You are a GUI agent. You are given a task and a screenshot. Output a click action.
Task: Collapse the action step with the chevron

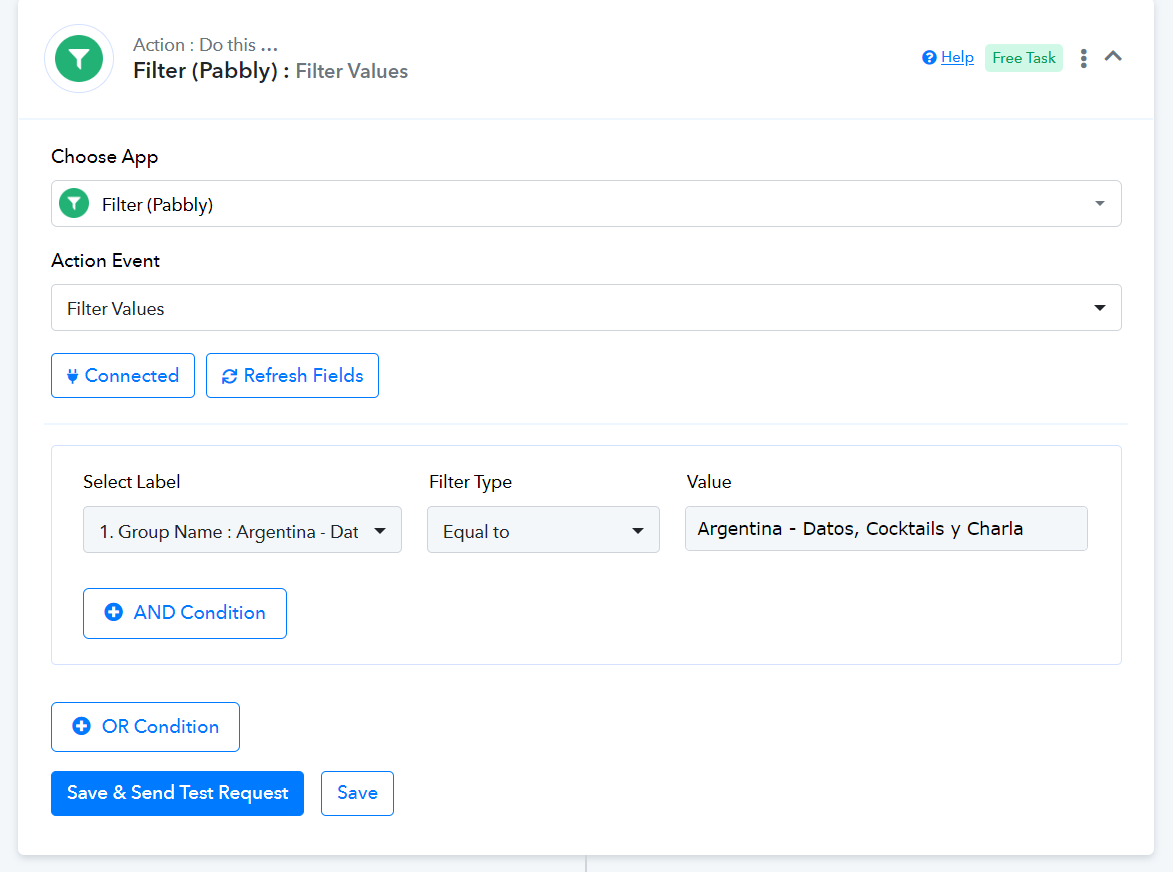[x=1113, y=56]
